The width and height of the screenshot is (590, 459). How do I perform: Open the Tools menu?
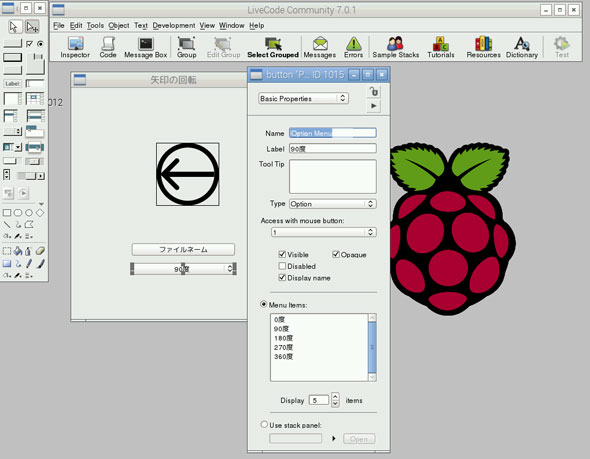point(95,26)
